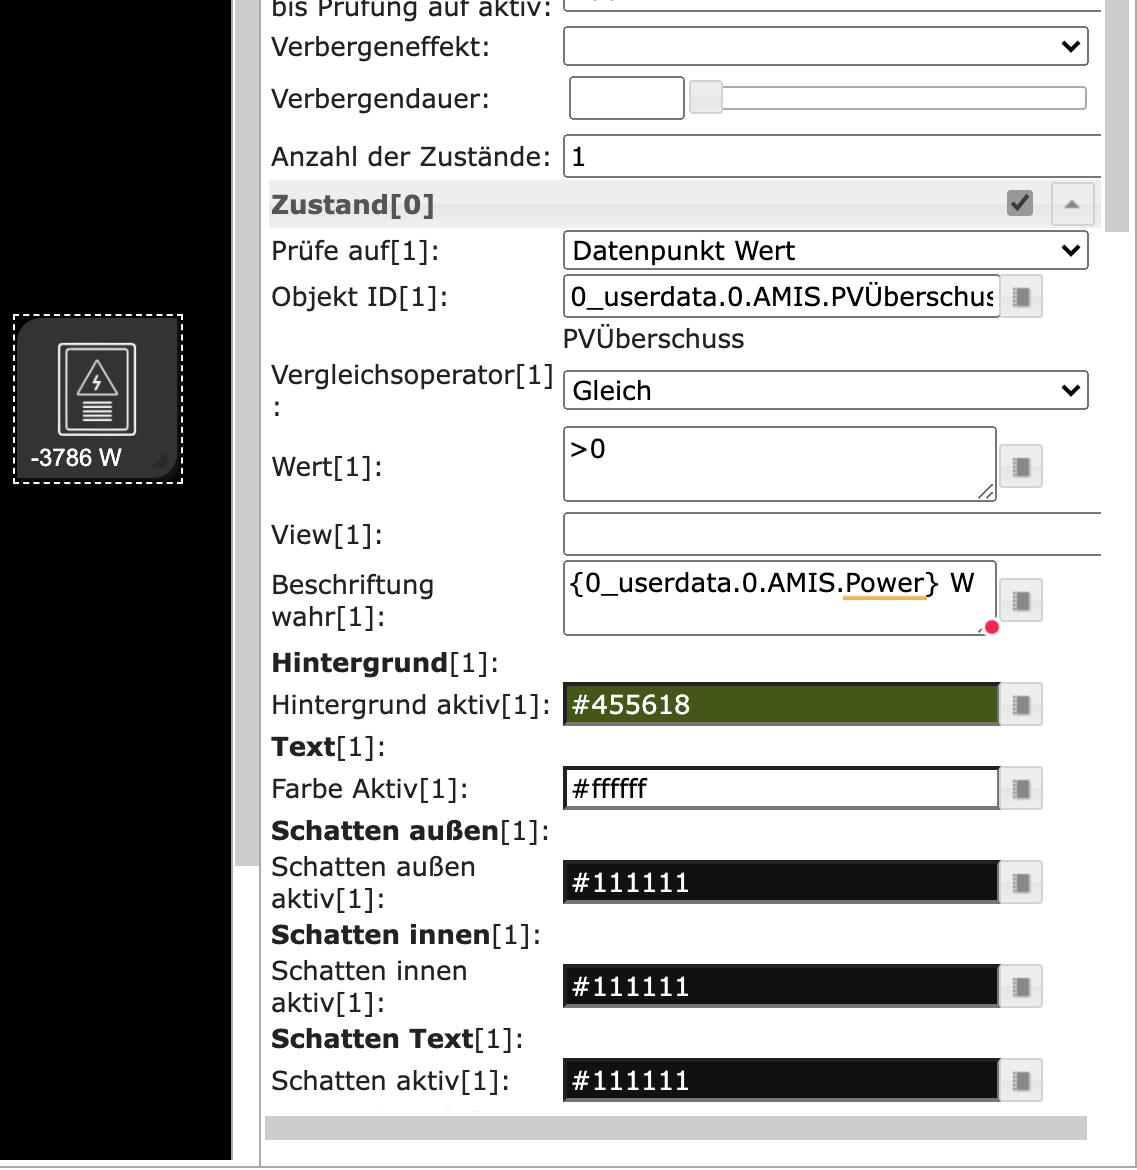Open color picker for Farbe Aktiv
1137x1170 pixels.
pyautogui.click(x=1021, y=789)
